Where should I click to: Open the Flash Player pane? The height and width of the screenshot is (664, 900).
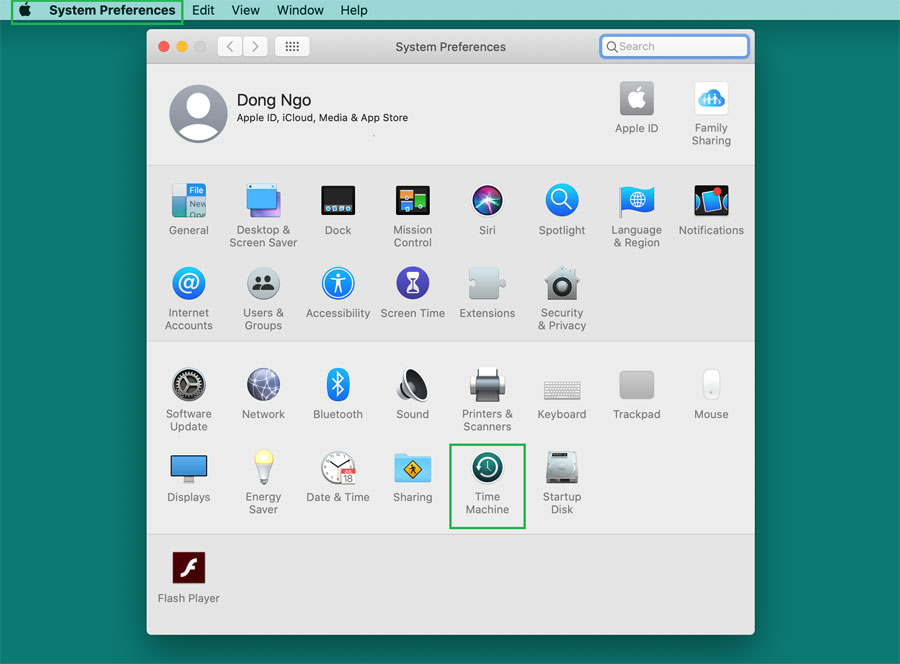click(188, 569)
